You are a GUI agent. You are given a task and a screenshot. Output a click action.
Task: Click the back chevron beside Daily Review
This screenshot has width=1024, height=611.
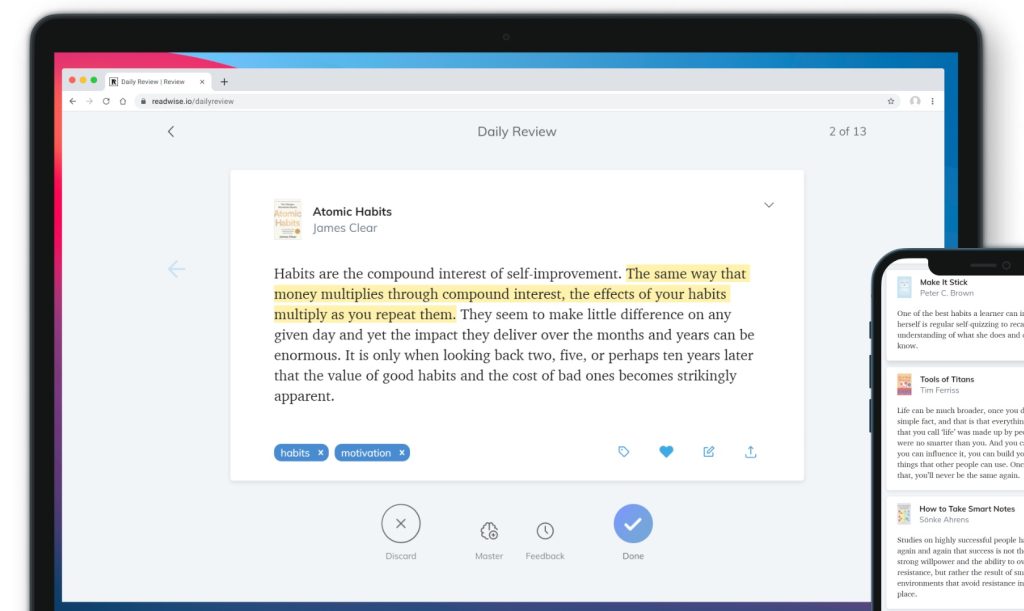tap(171, 131)
